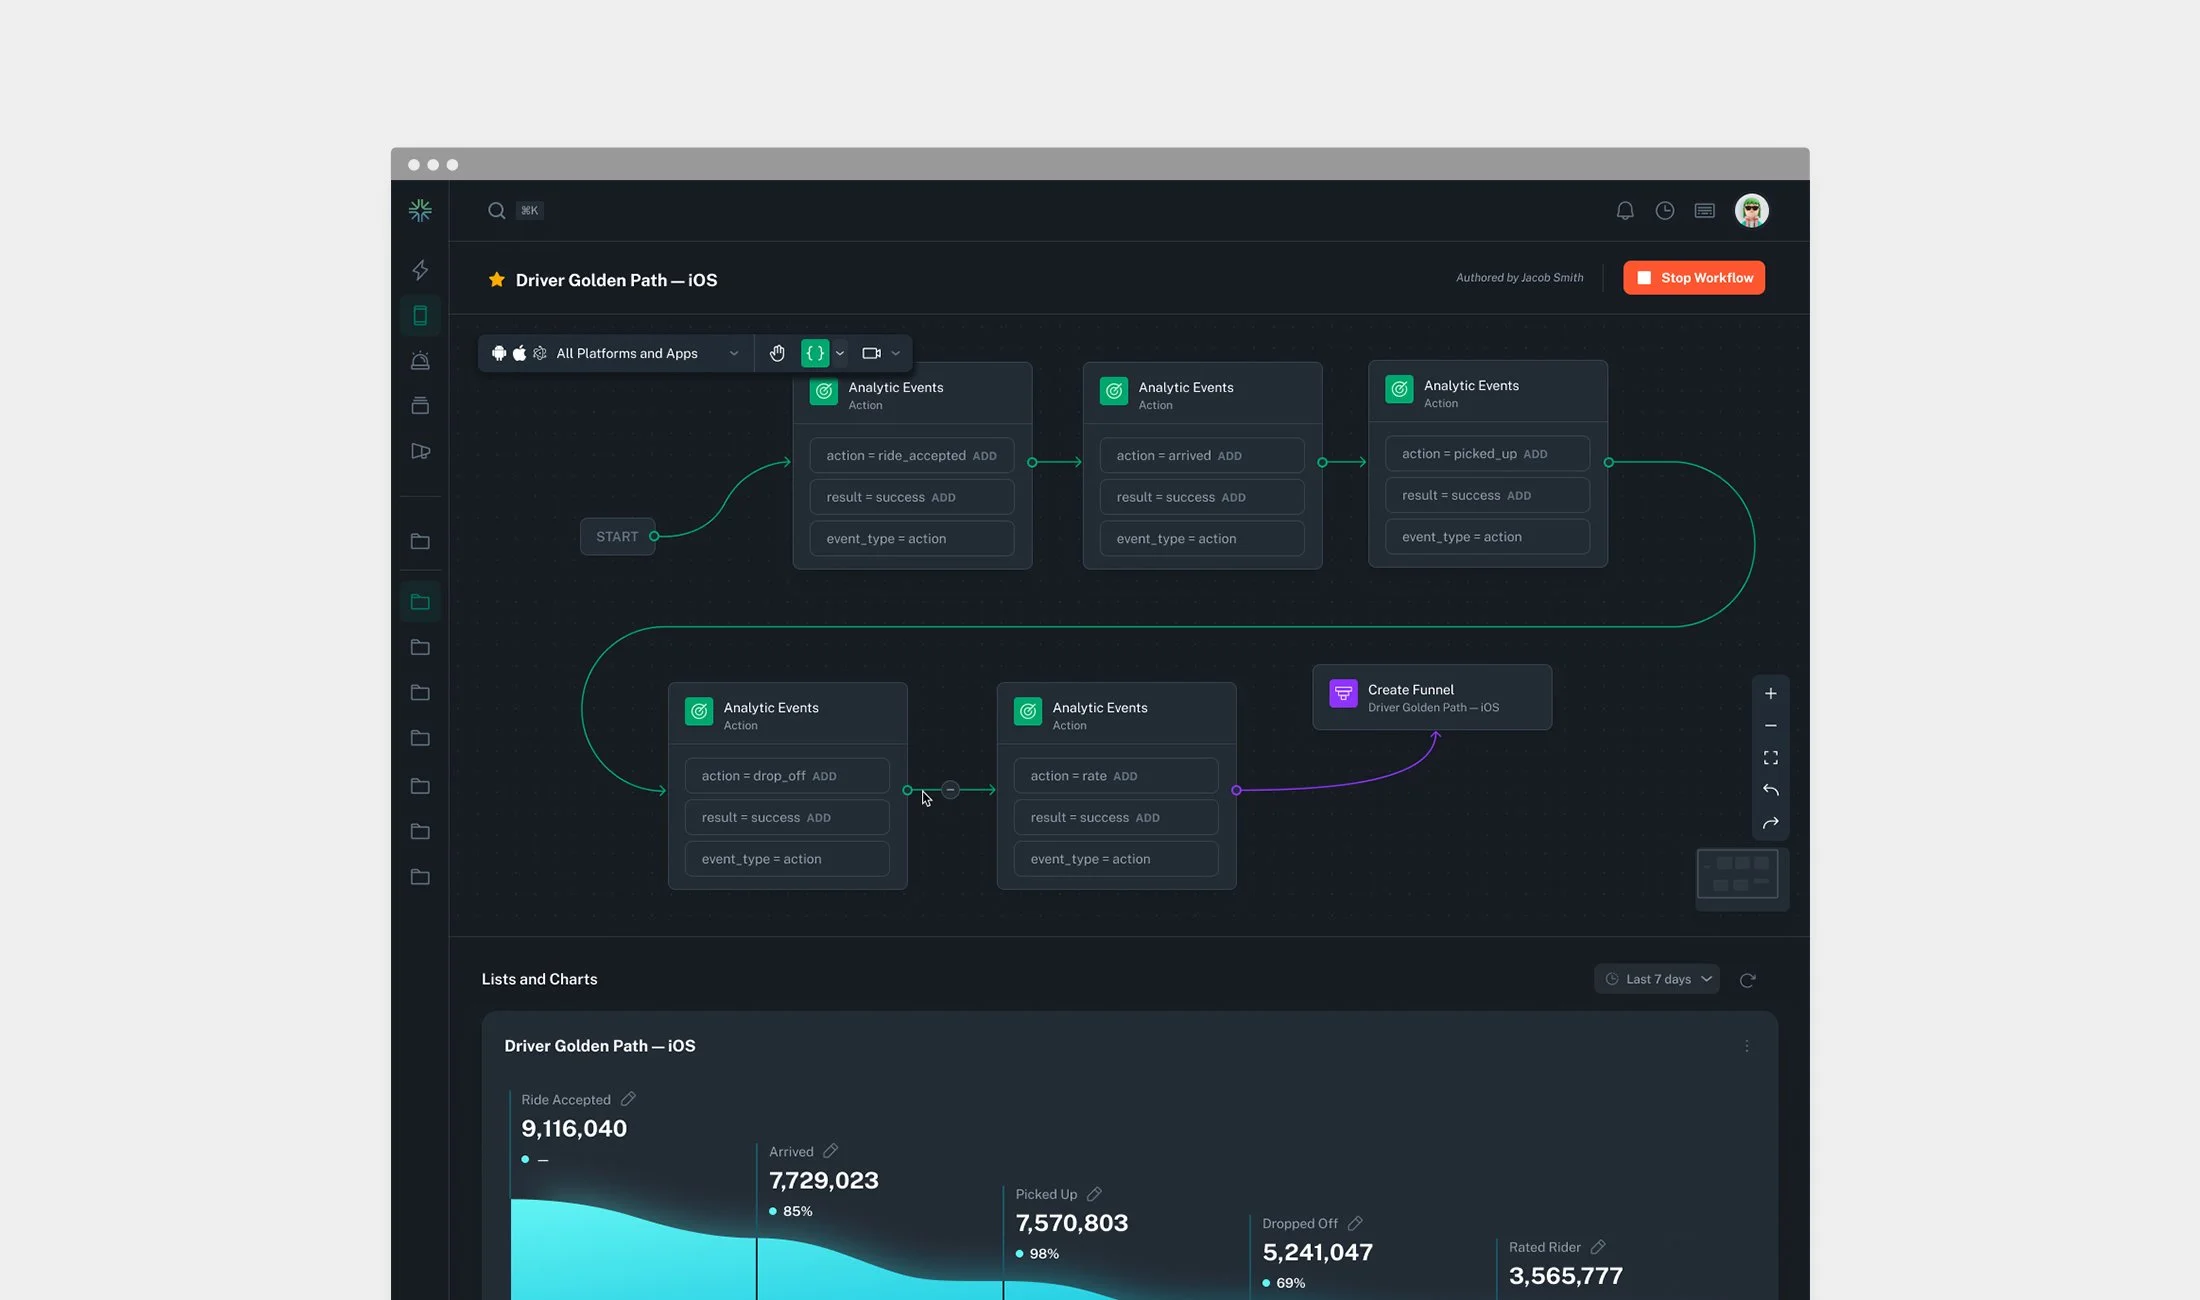The image size is (2200, 1300).
Task: Click the hand pan tool
Action: click(777, 353)
